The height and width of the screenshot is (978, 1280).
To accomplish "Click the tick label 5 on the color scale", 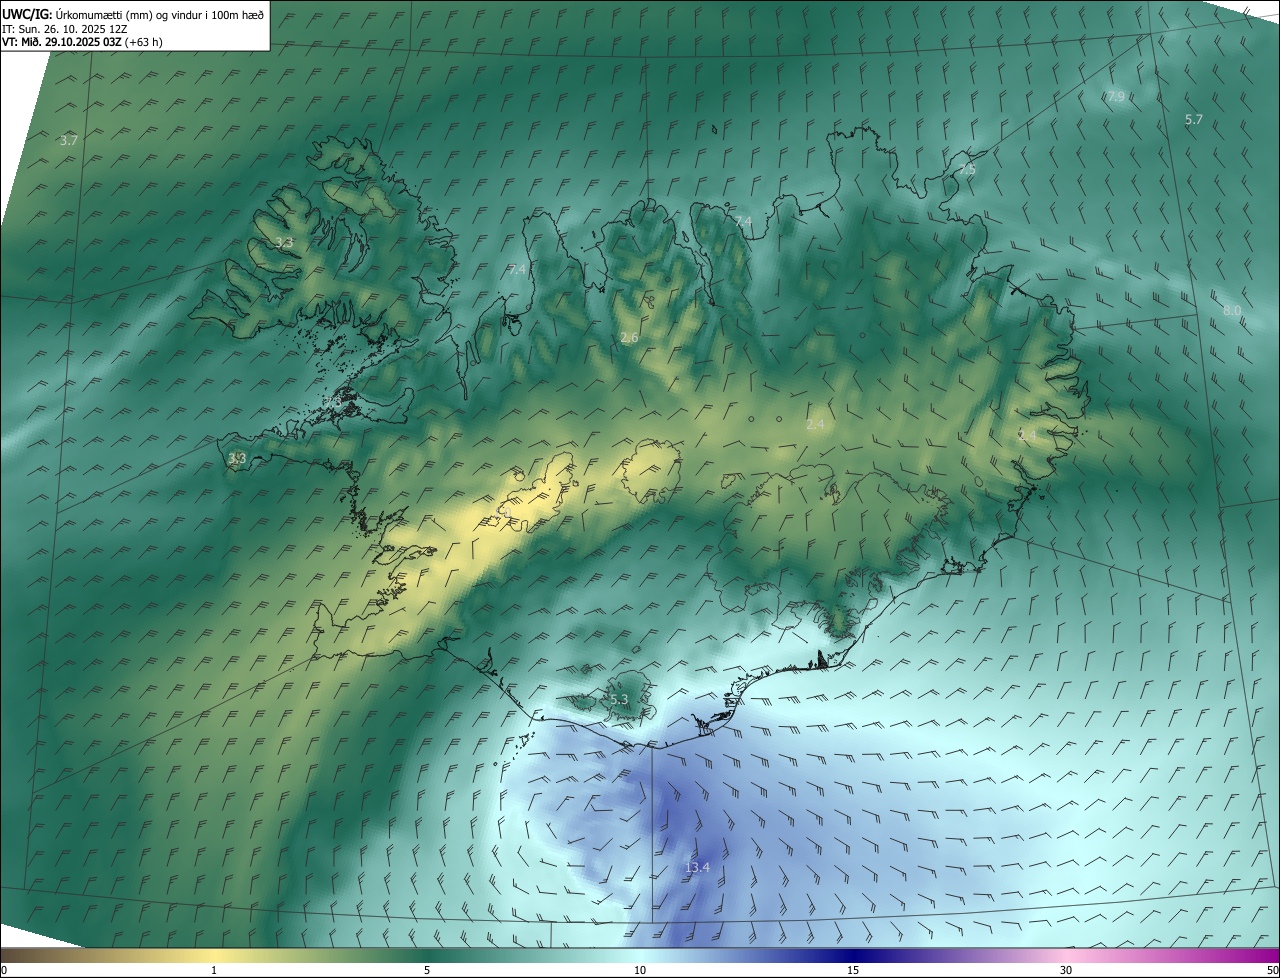I will [x=427, y=970].
